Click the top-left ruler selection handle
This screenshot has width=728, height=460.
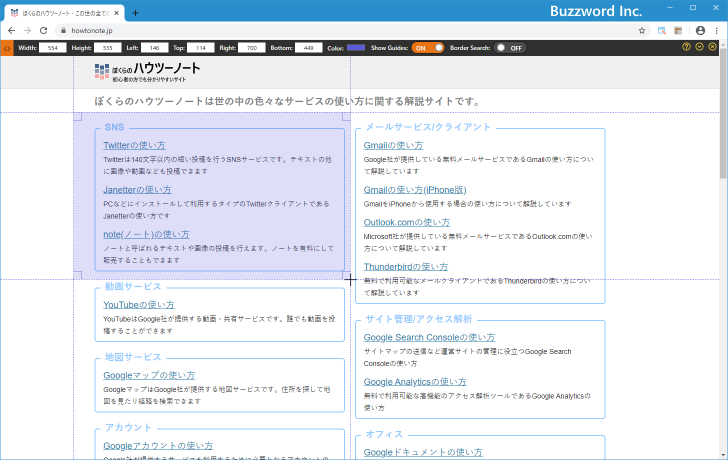78,117
